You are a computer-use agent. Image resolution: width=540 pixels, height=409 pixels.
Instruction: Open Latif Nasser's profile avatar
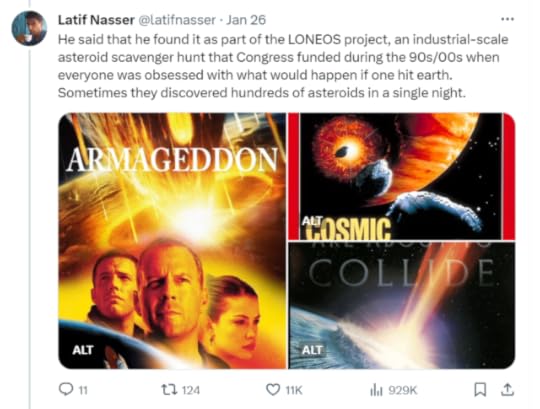coord(29,28)
